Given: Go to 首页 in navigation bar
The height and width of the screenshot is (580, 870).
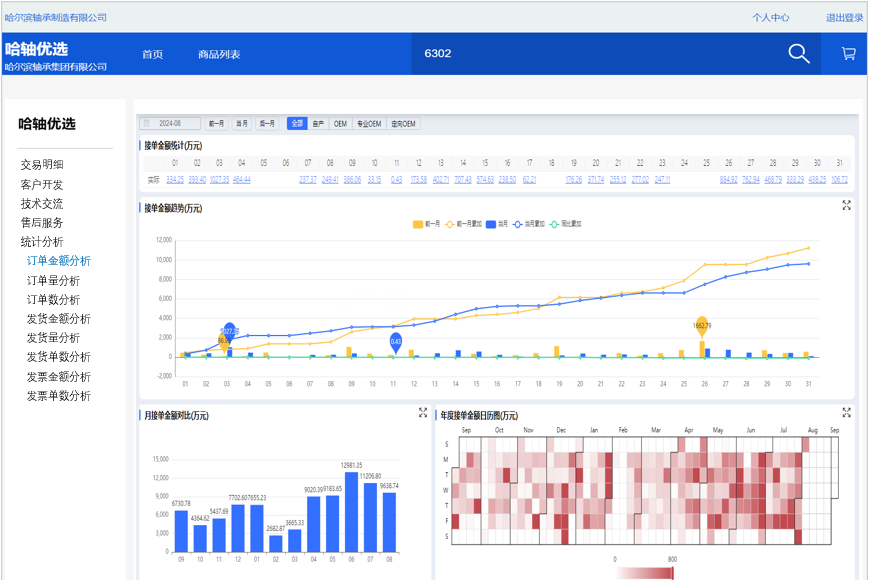Looking at the screenshot, I should click(x=152, y=54).
